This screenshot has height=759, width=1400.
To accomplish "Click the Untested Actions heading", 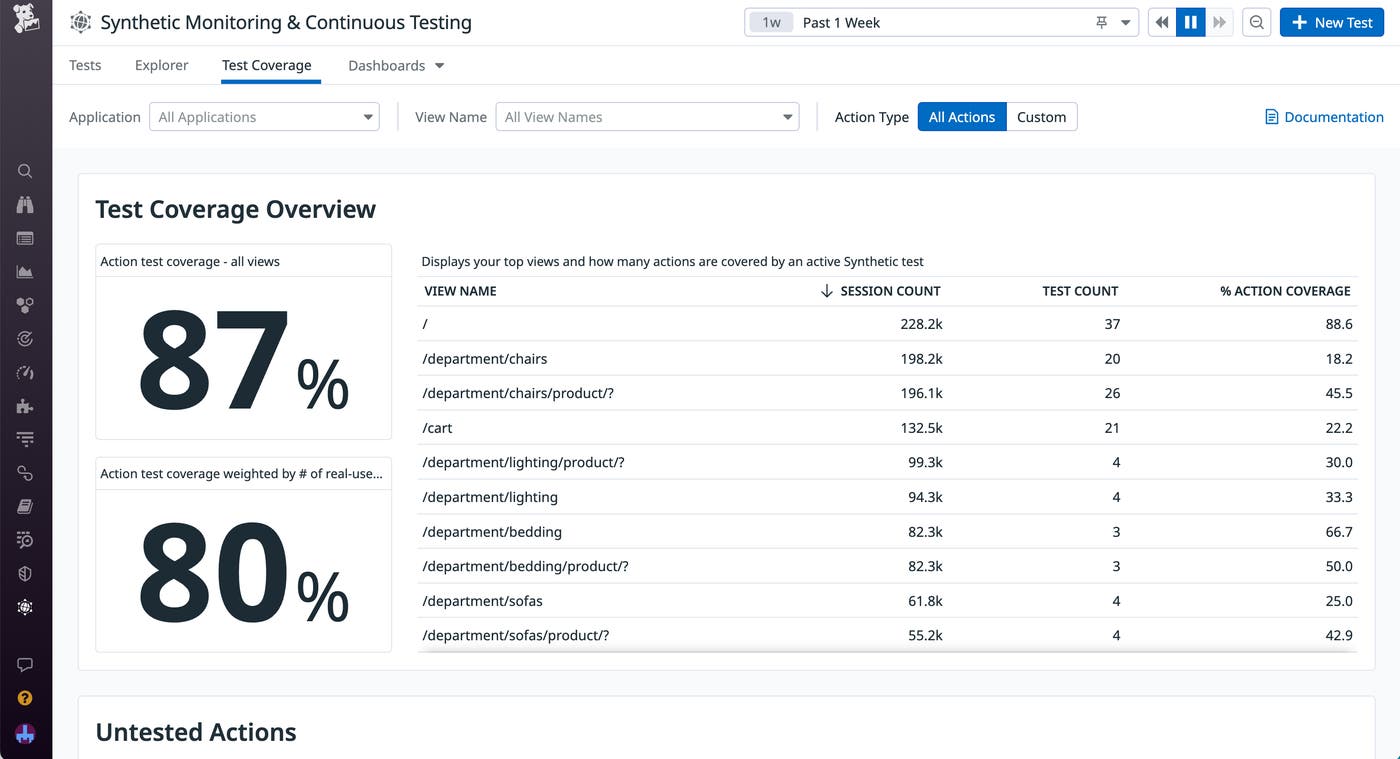I will click(x=196, y=732).
